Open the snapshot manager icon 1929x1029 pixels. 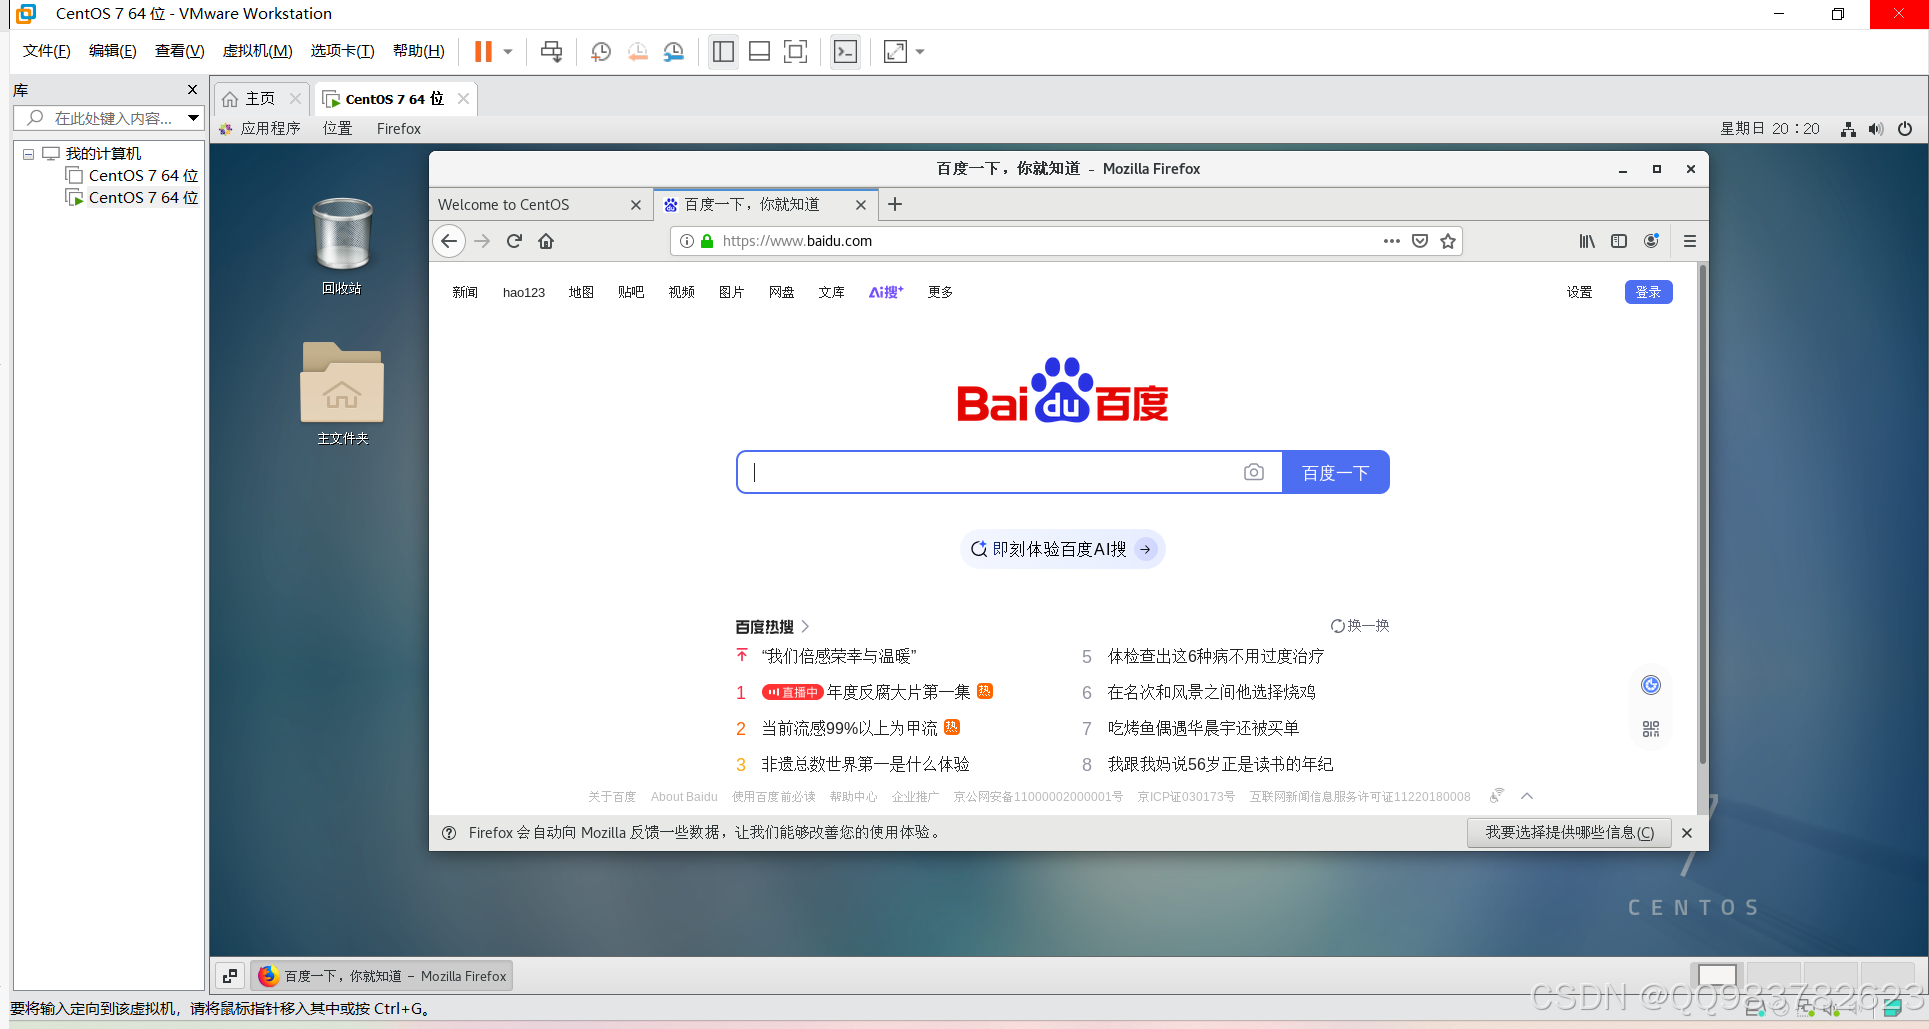(x=674, y=52)
